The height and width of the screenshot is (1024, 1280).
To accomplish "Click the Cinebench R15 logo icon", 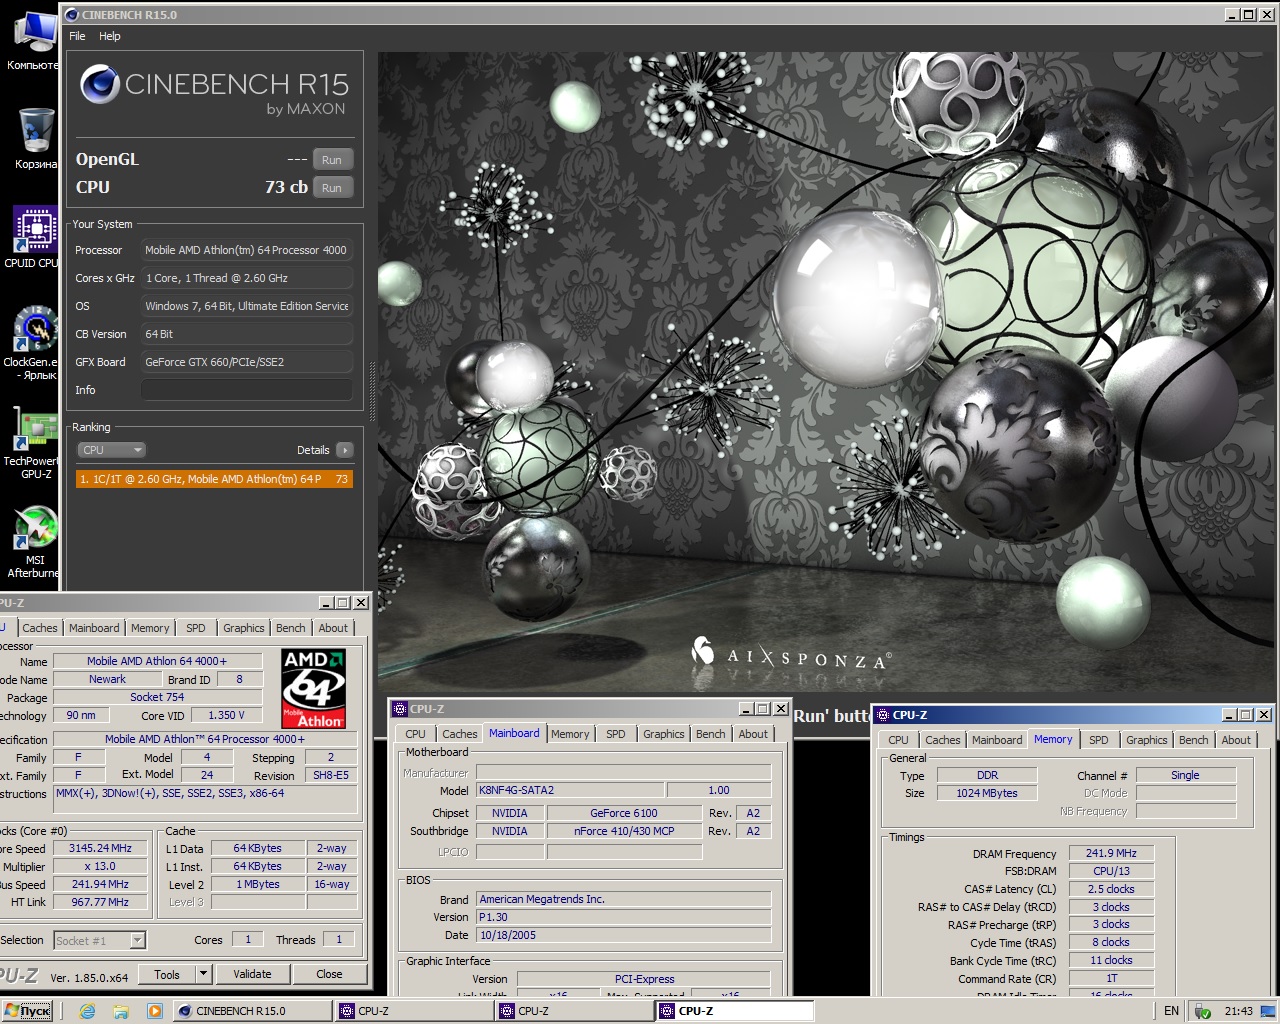I will click(x=99, y=84).
